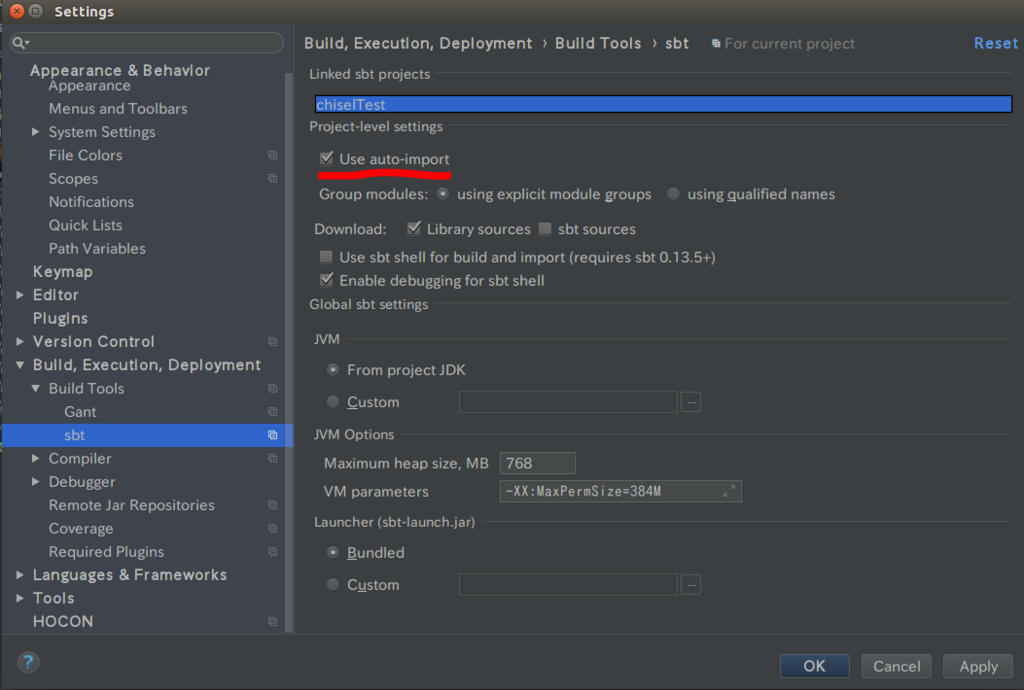Click the OK button
The image size is (1024, 690).
pyautogui.click(x=814, y=666)
